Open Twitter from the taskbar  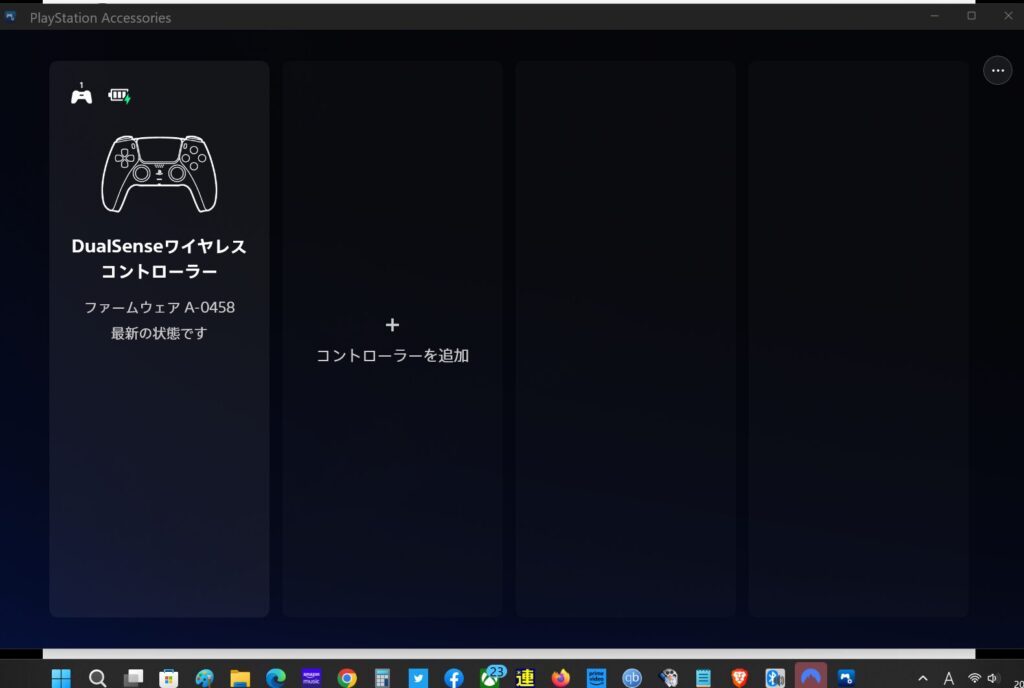(418, 678)
